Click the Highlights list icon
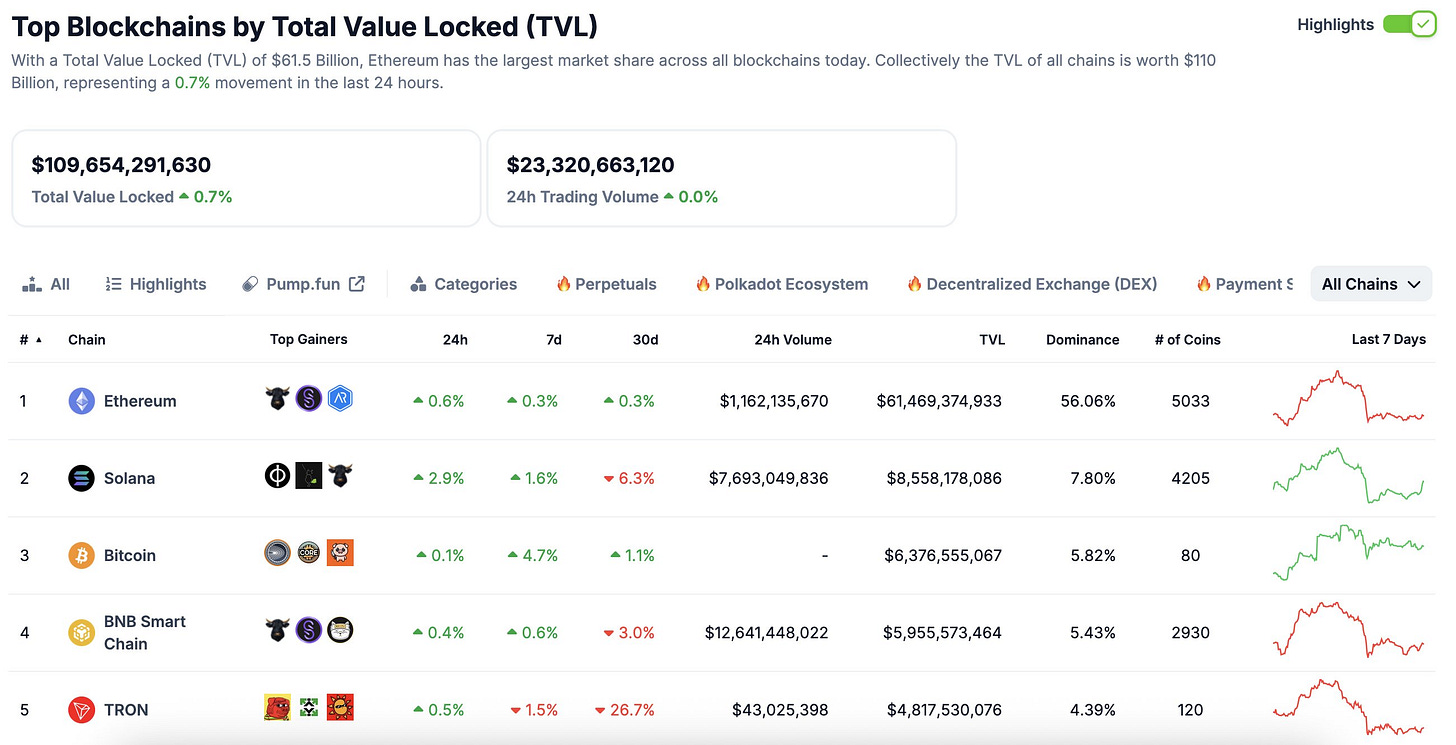1456x745 pixels. point(113,284)
